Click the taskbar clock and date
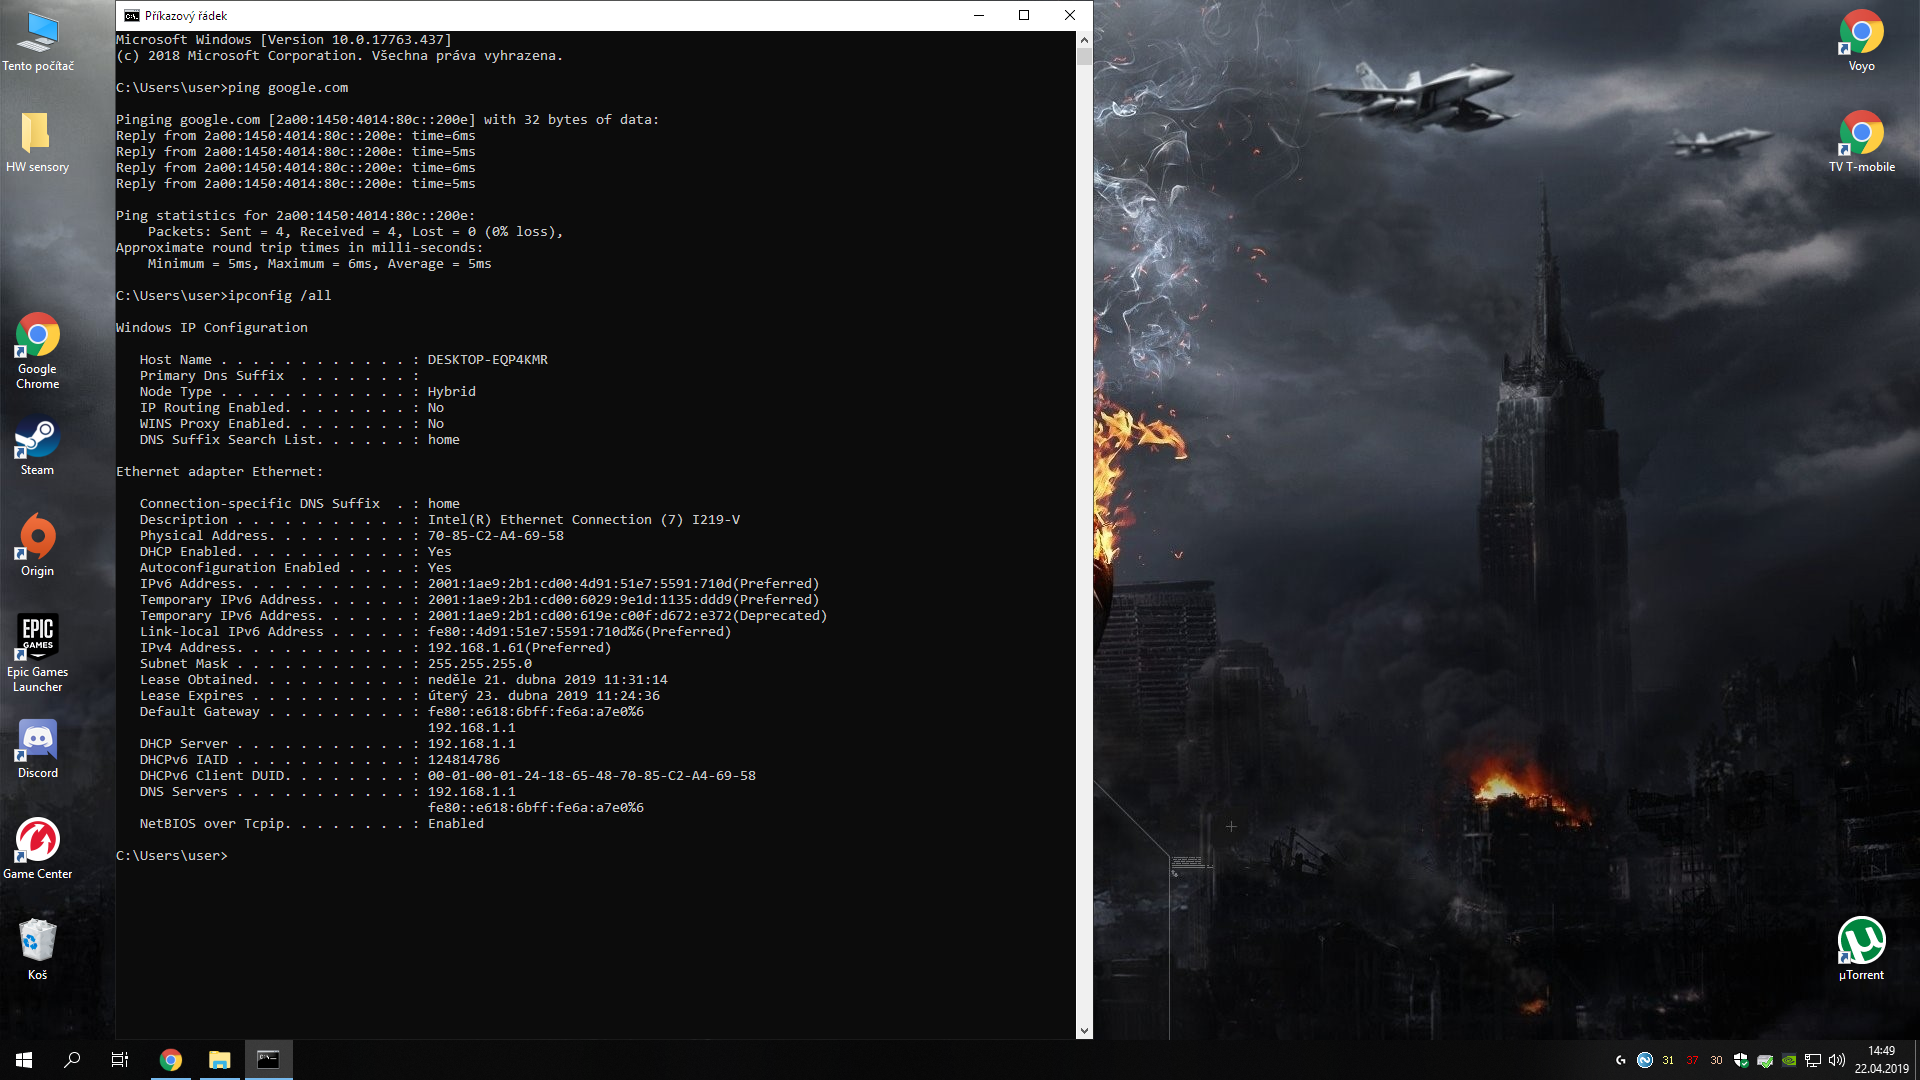This screenshot has height=1080, width=1920. [x=1881, y=1060]
